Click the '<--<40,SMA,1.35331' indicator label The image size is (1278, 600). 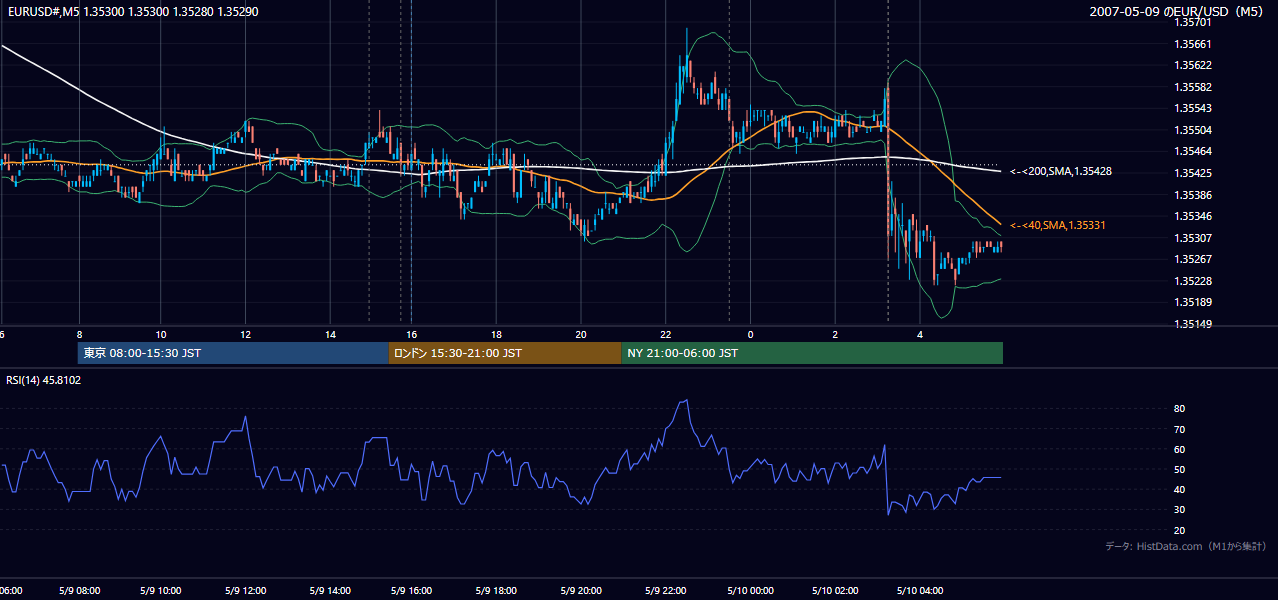(x=1058, y=226)
